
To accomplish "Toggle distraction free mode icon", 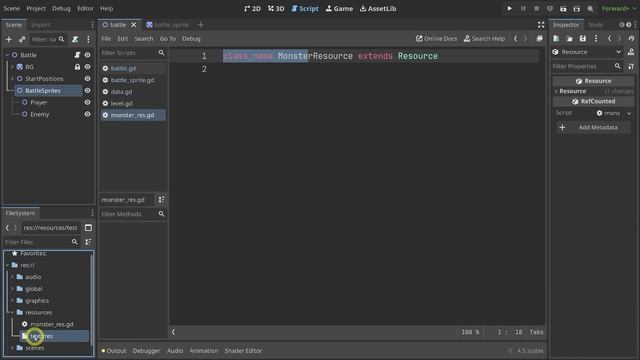I will [x=541, y=25].
